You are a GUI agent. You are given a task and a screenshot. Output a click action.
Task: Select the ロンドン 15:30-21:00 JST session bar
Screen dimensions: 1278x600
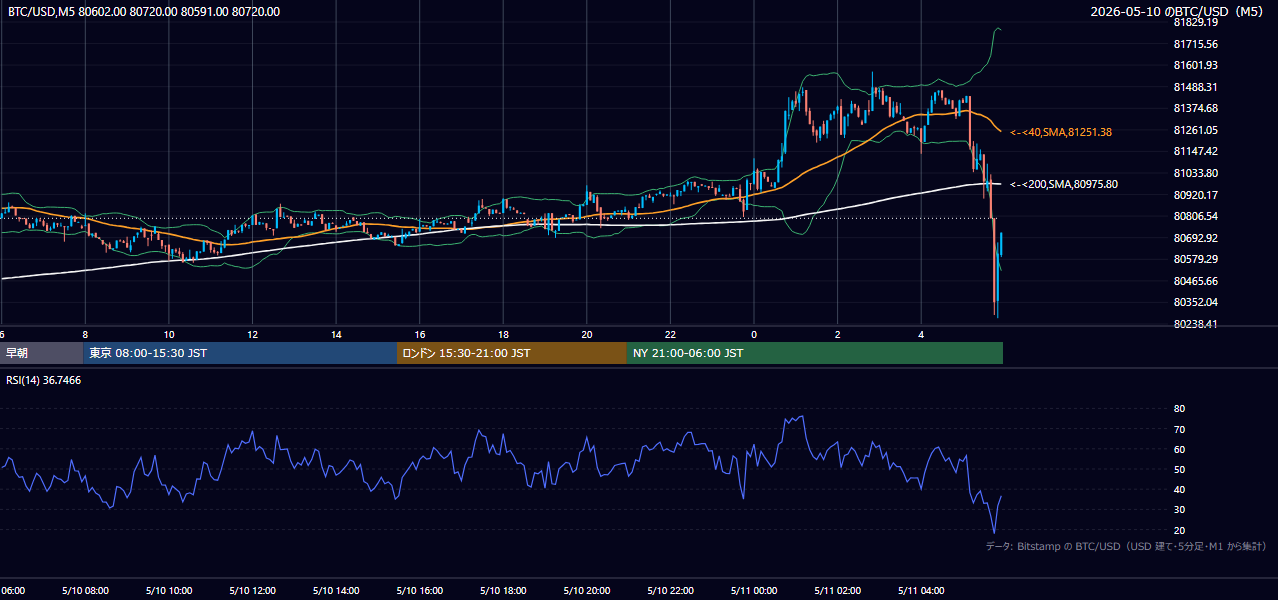click(512, 353)
